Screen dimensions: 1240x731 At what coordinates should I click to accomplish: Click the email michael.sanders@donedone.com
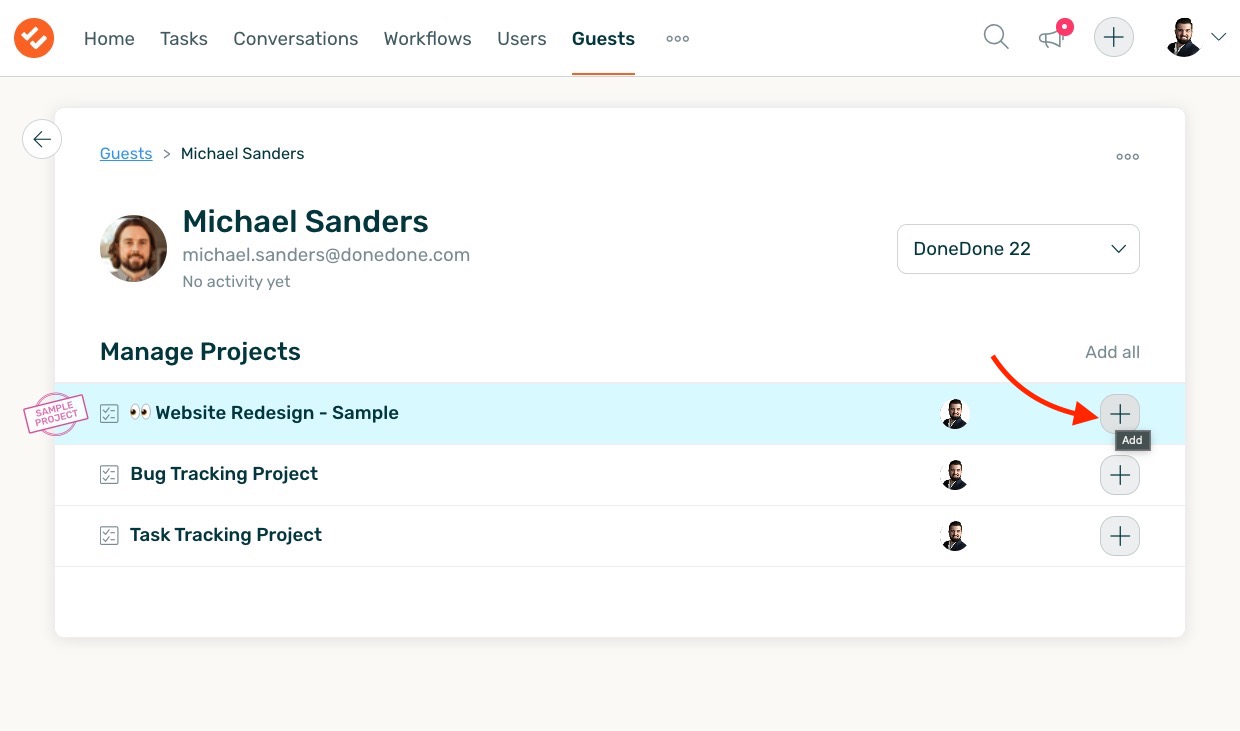coord(326,255)
